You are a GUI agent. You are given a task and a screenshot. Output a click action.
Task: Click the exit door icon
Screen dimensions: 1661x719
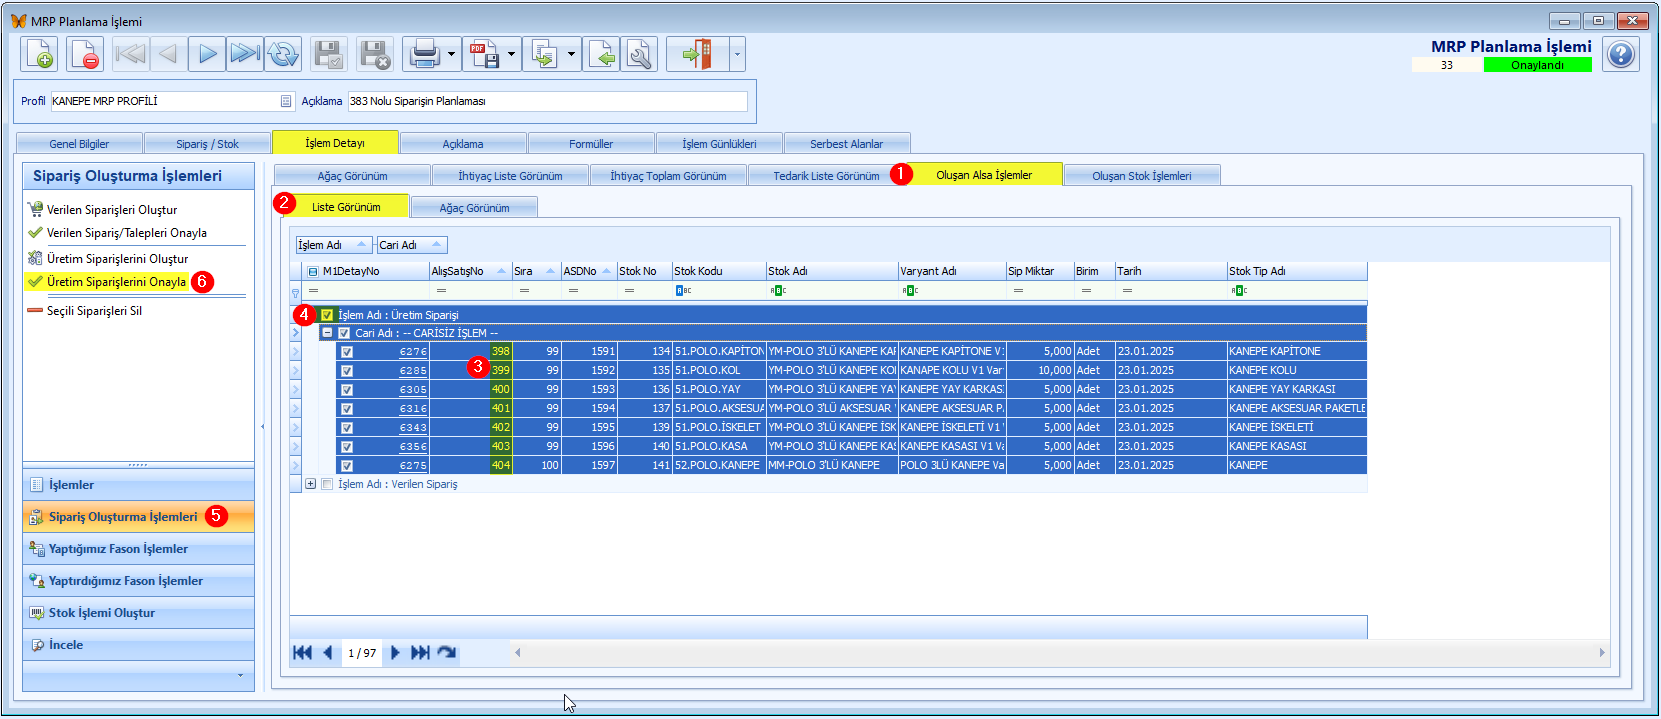click(x=697, y=54)
